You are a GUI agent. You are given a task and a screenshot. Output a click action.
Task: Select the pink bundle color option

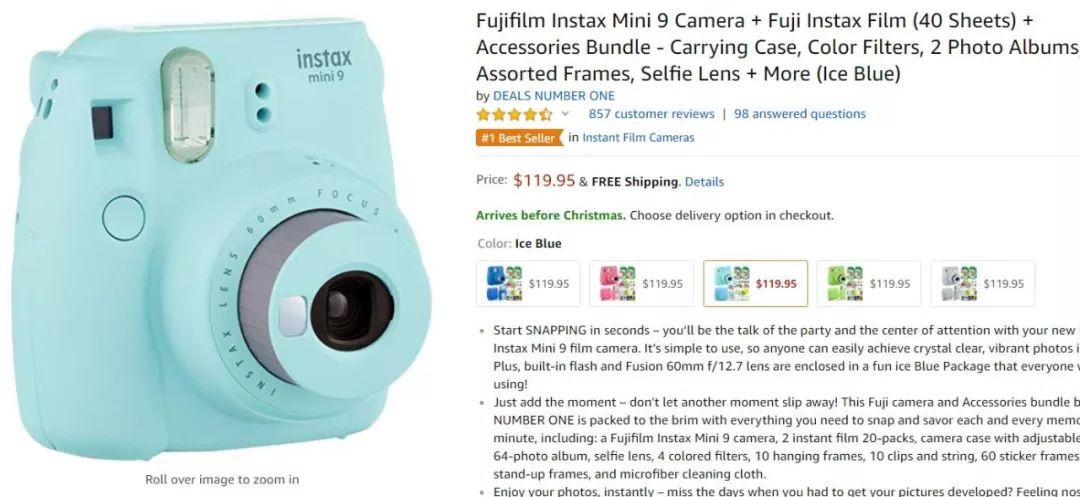(x=641, y=283)
